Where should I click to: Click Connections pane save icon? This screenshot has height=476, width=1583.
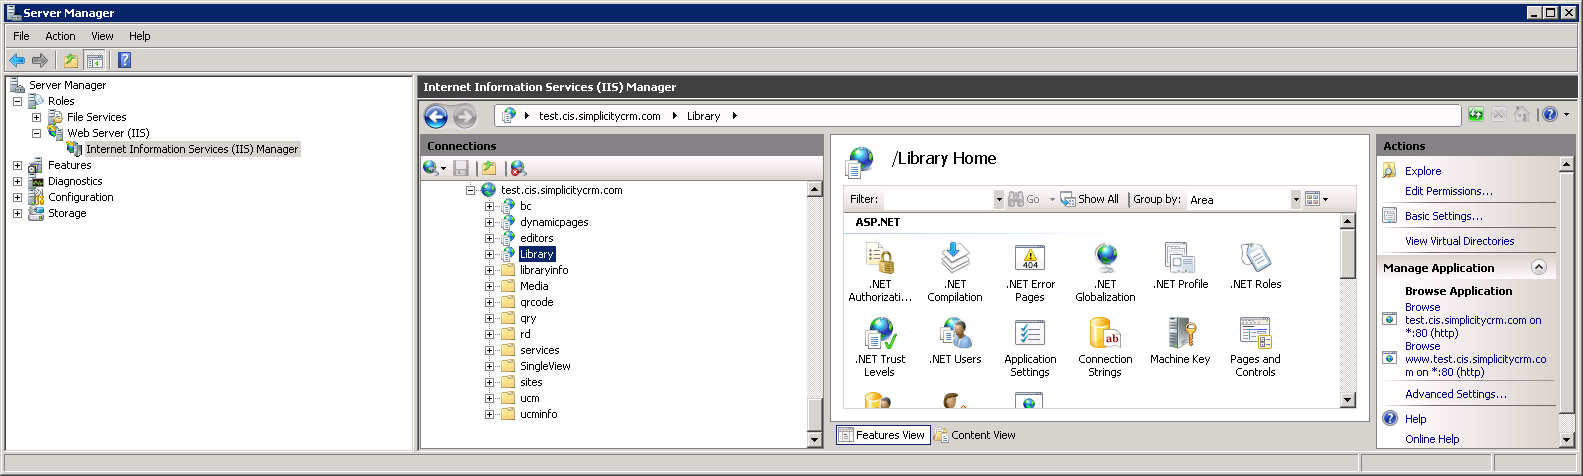pyautogui.click(x=461, y=168)
